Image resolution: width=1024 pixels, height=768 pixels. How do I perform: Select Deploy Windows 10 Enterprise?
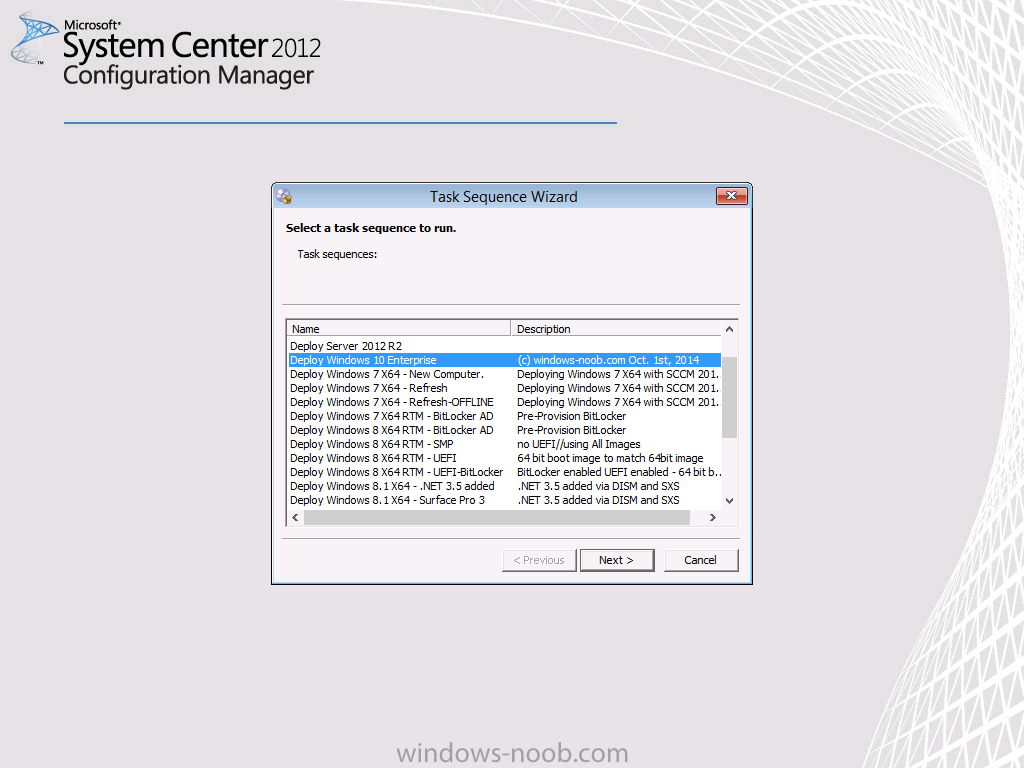pyautogui.click(x=505, y=360)
